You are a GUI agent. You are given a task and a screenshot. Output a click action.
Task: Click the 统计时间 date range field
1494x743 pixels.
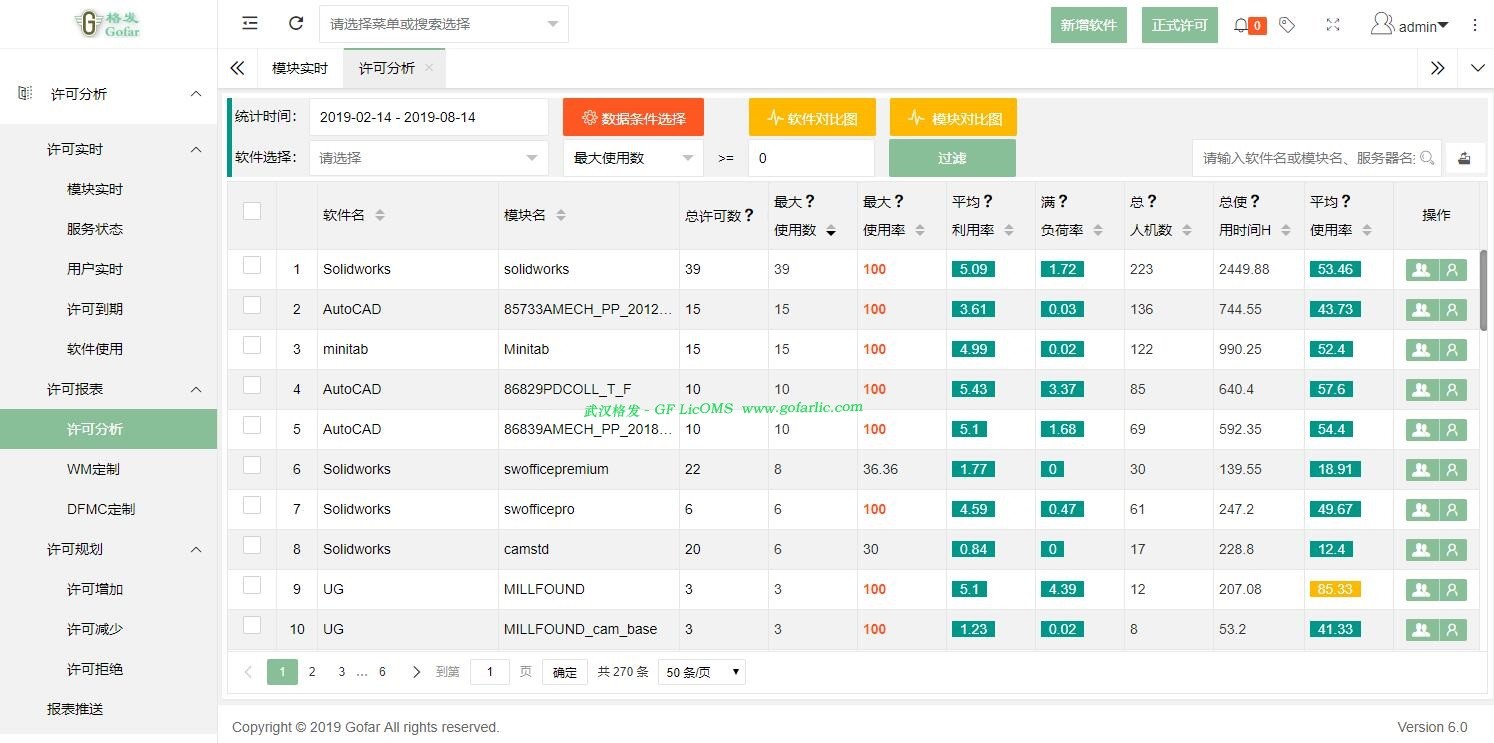click(x=428, y=117)
